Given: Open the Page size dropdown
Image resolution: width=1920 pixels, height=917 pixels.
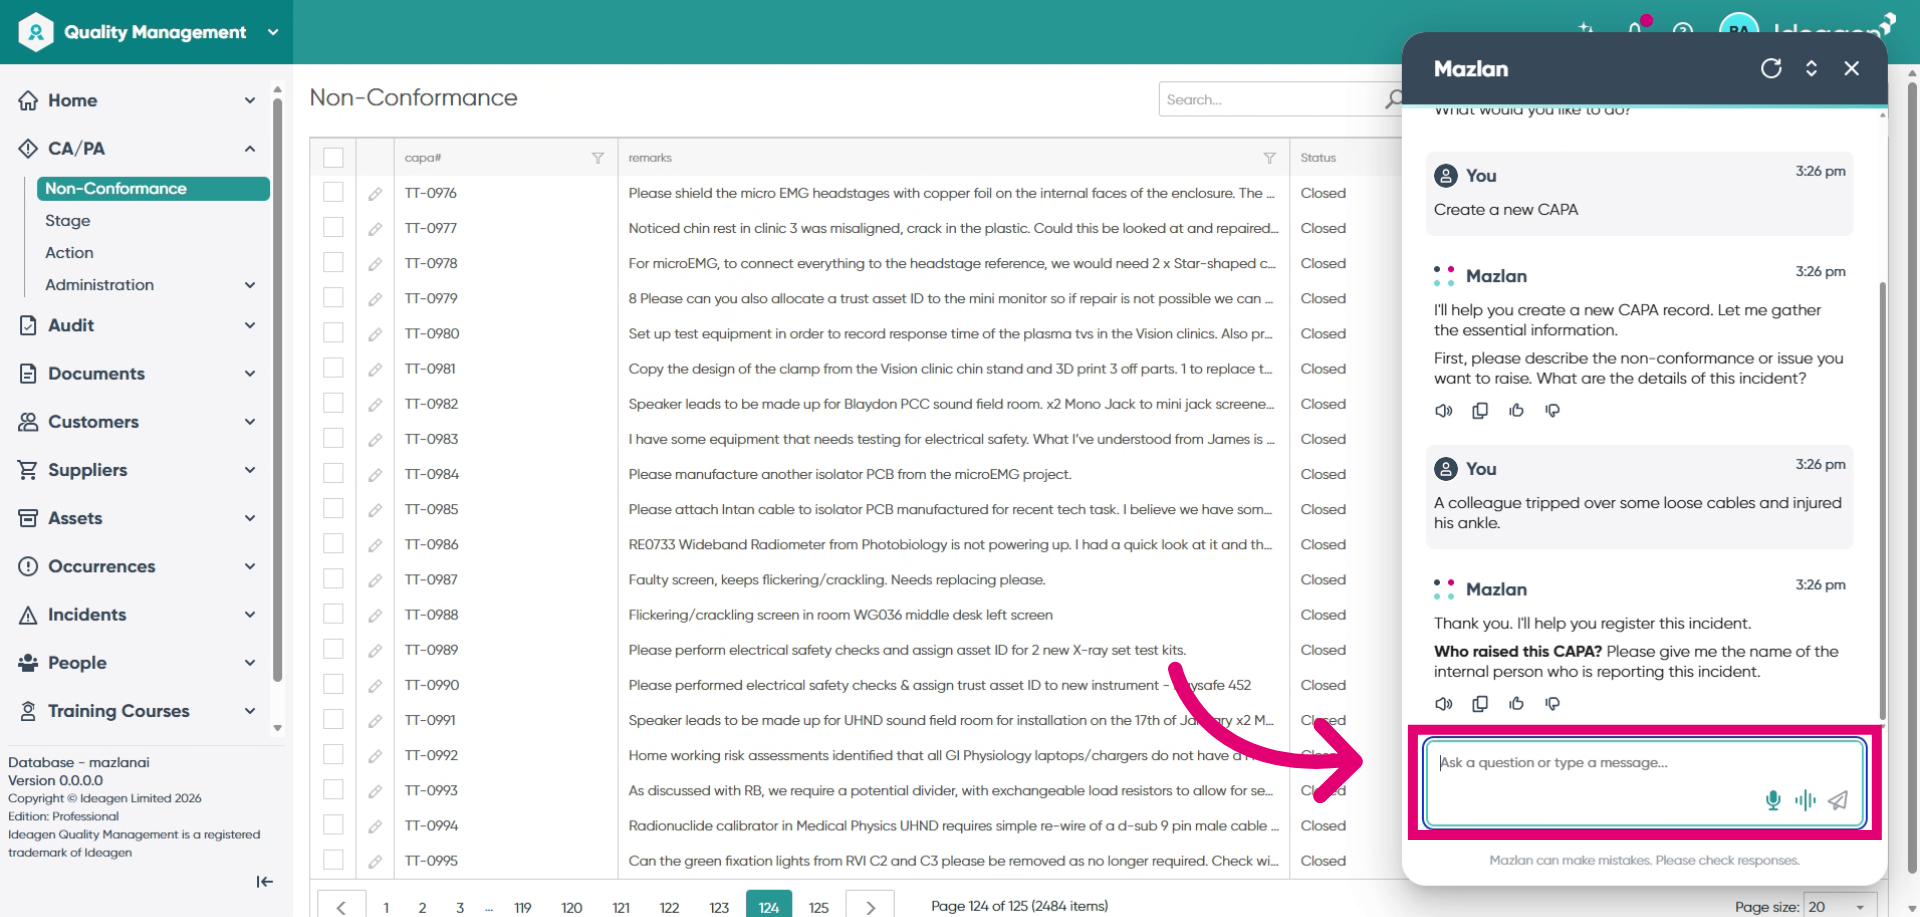Looking at the screenshot, I should [1840, 906].
